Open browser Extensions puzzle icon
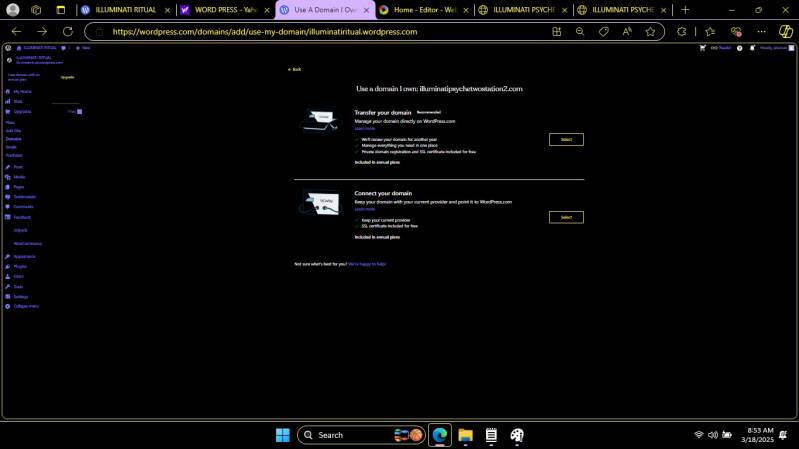Viewport: 799px width, 449px height. click(x=682, y=32)
